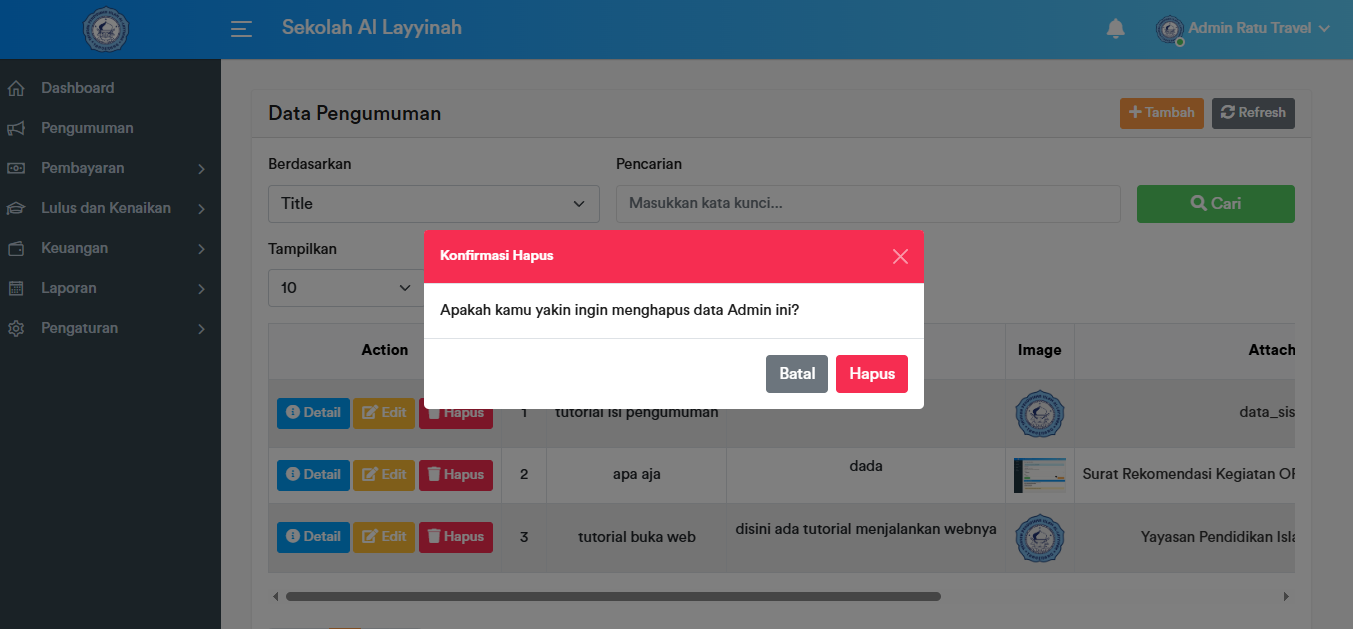The image size is (1353, 629).
Task: Click the green Cari search button
Action: point(1215,204)
